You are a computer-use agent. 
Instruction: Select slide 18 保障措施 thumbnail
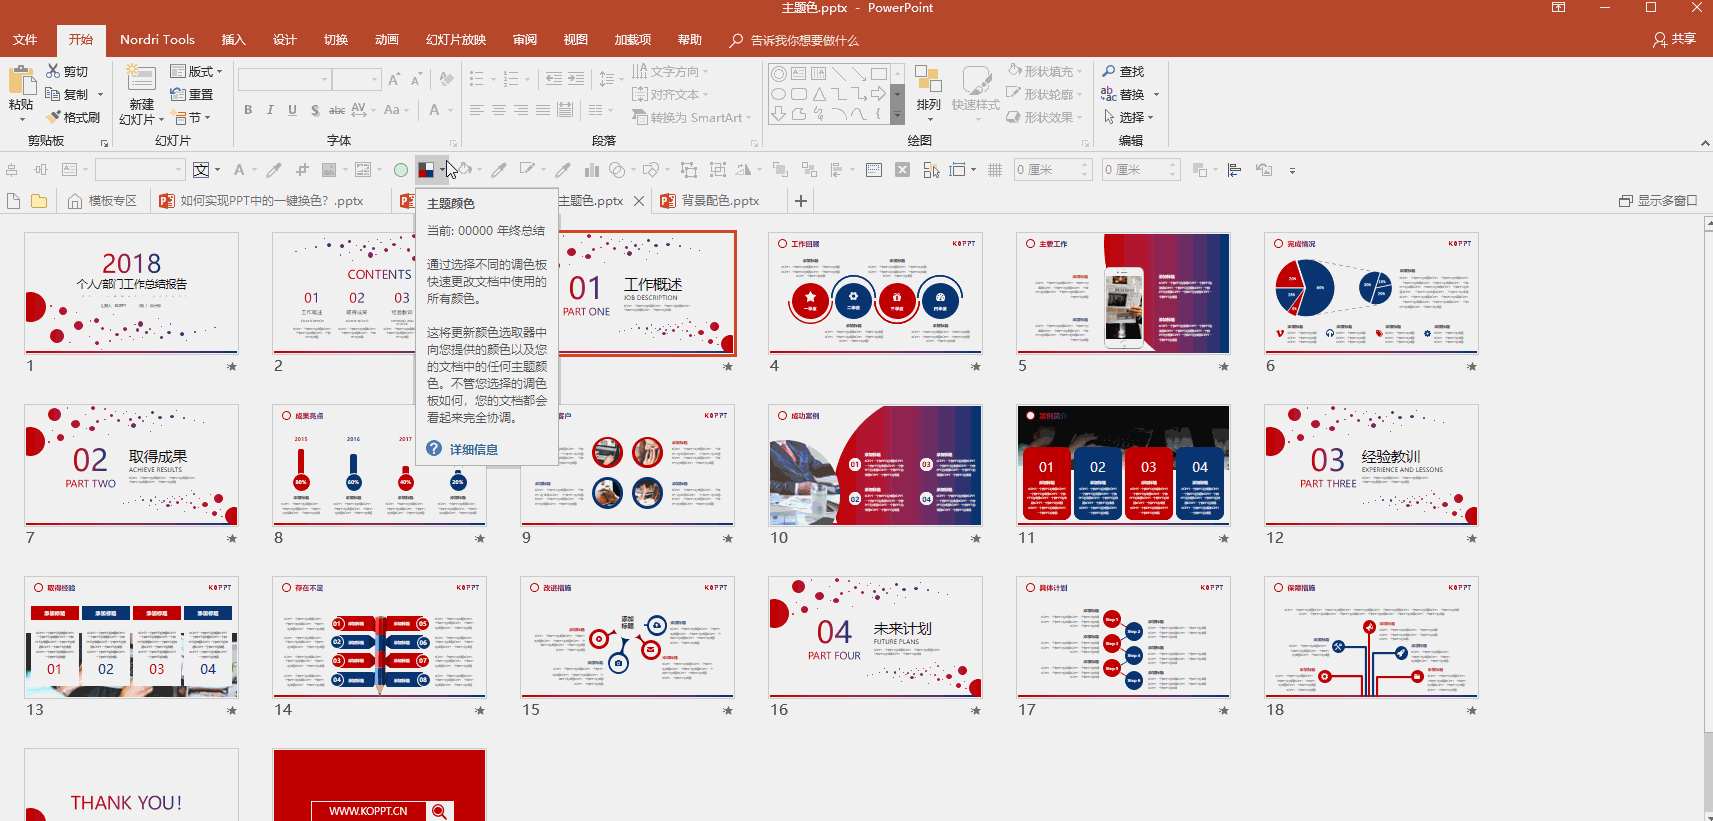1372,637
